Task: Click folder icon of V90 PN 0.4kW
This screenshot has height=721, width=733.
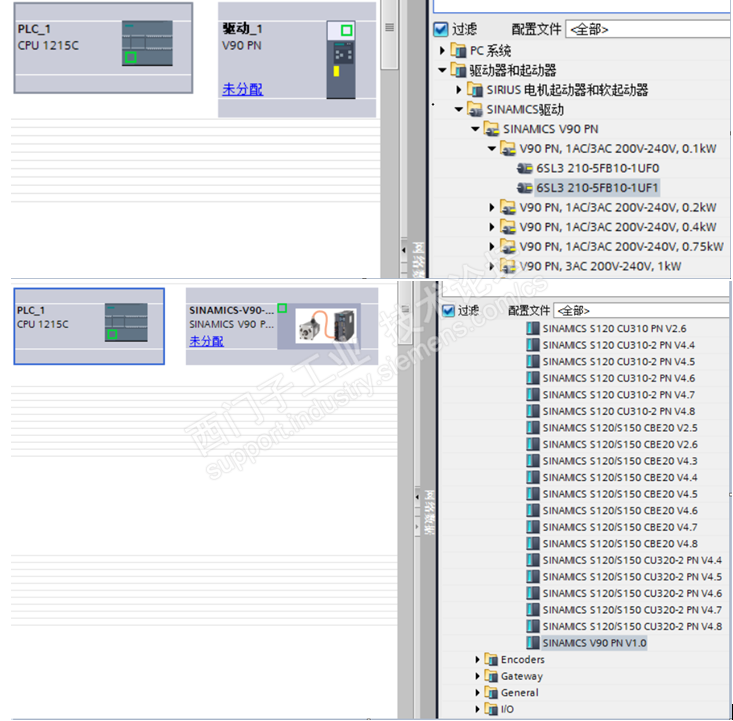Action: [508, 227]
